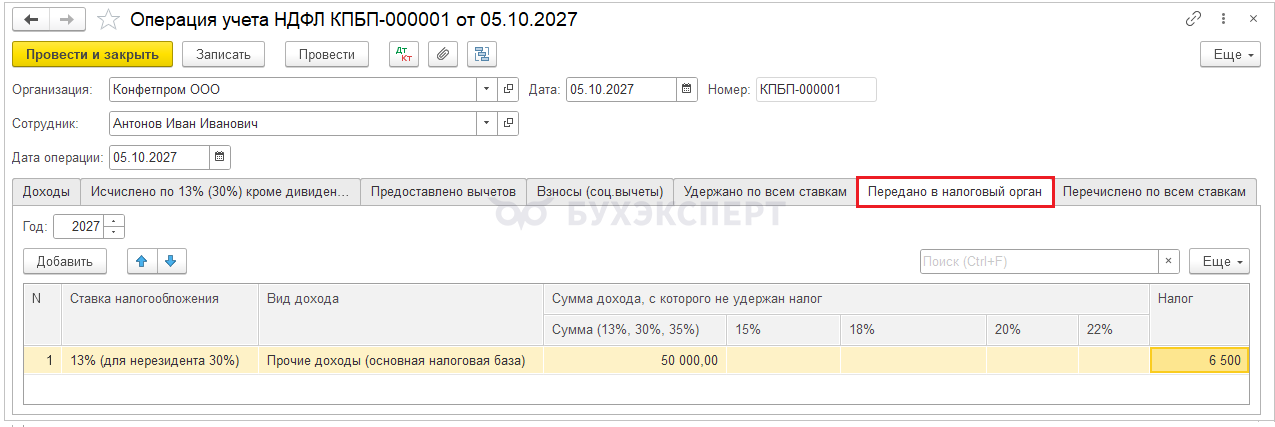1275x427 pixels.
Task: Switch to Доходы tab
Action: [x=46, y=192]
